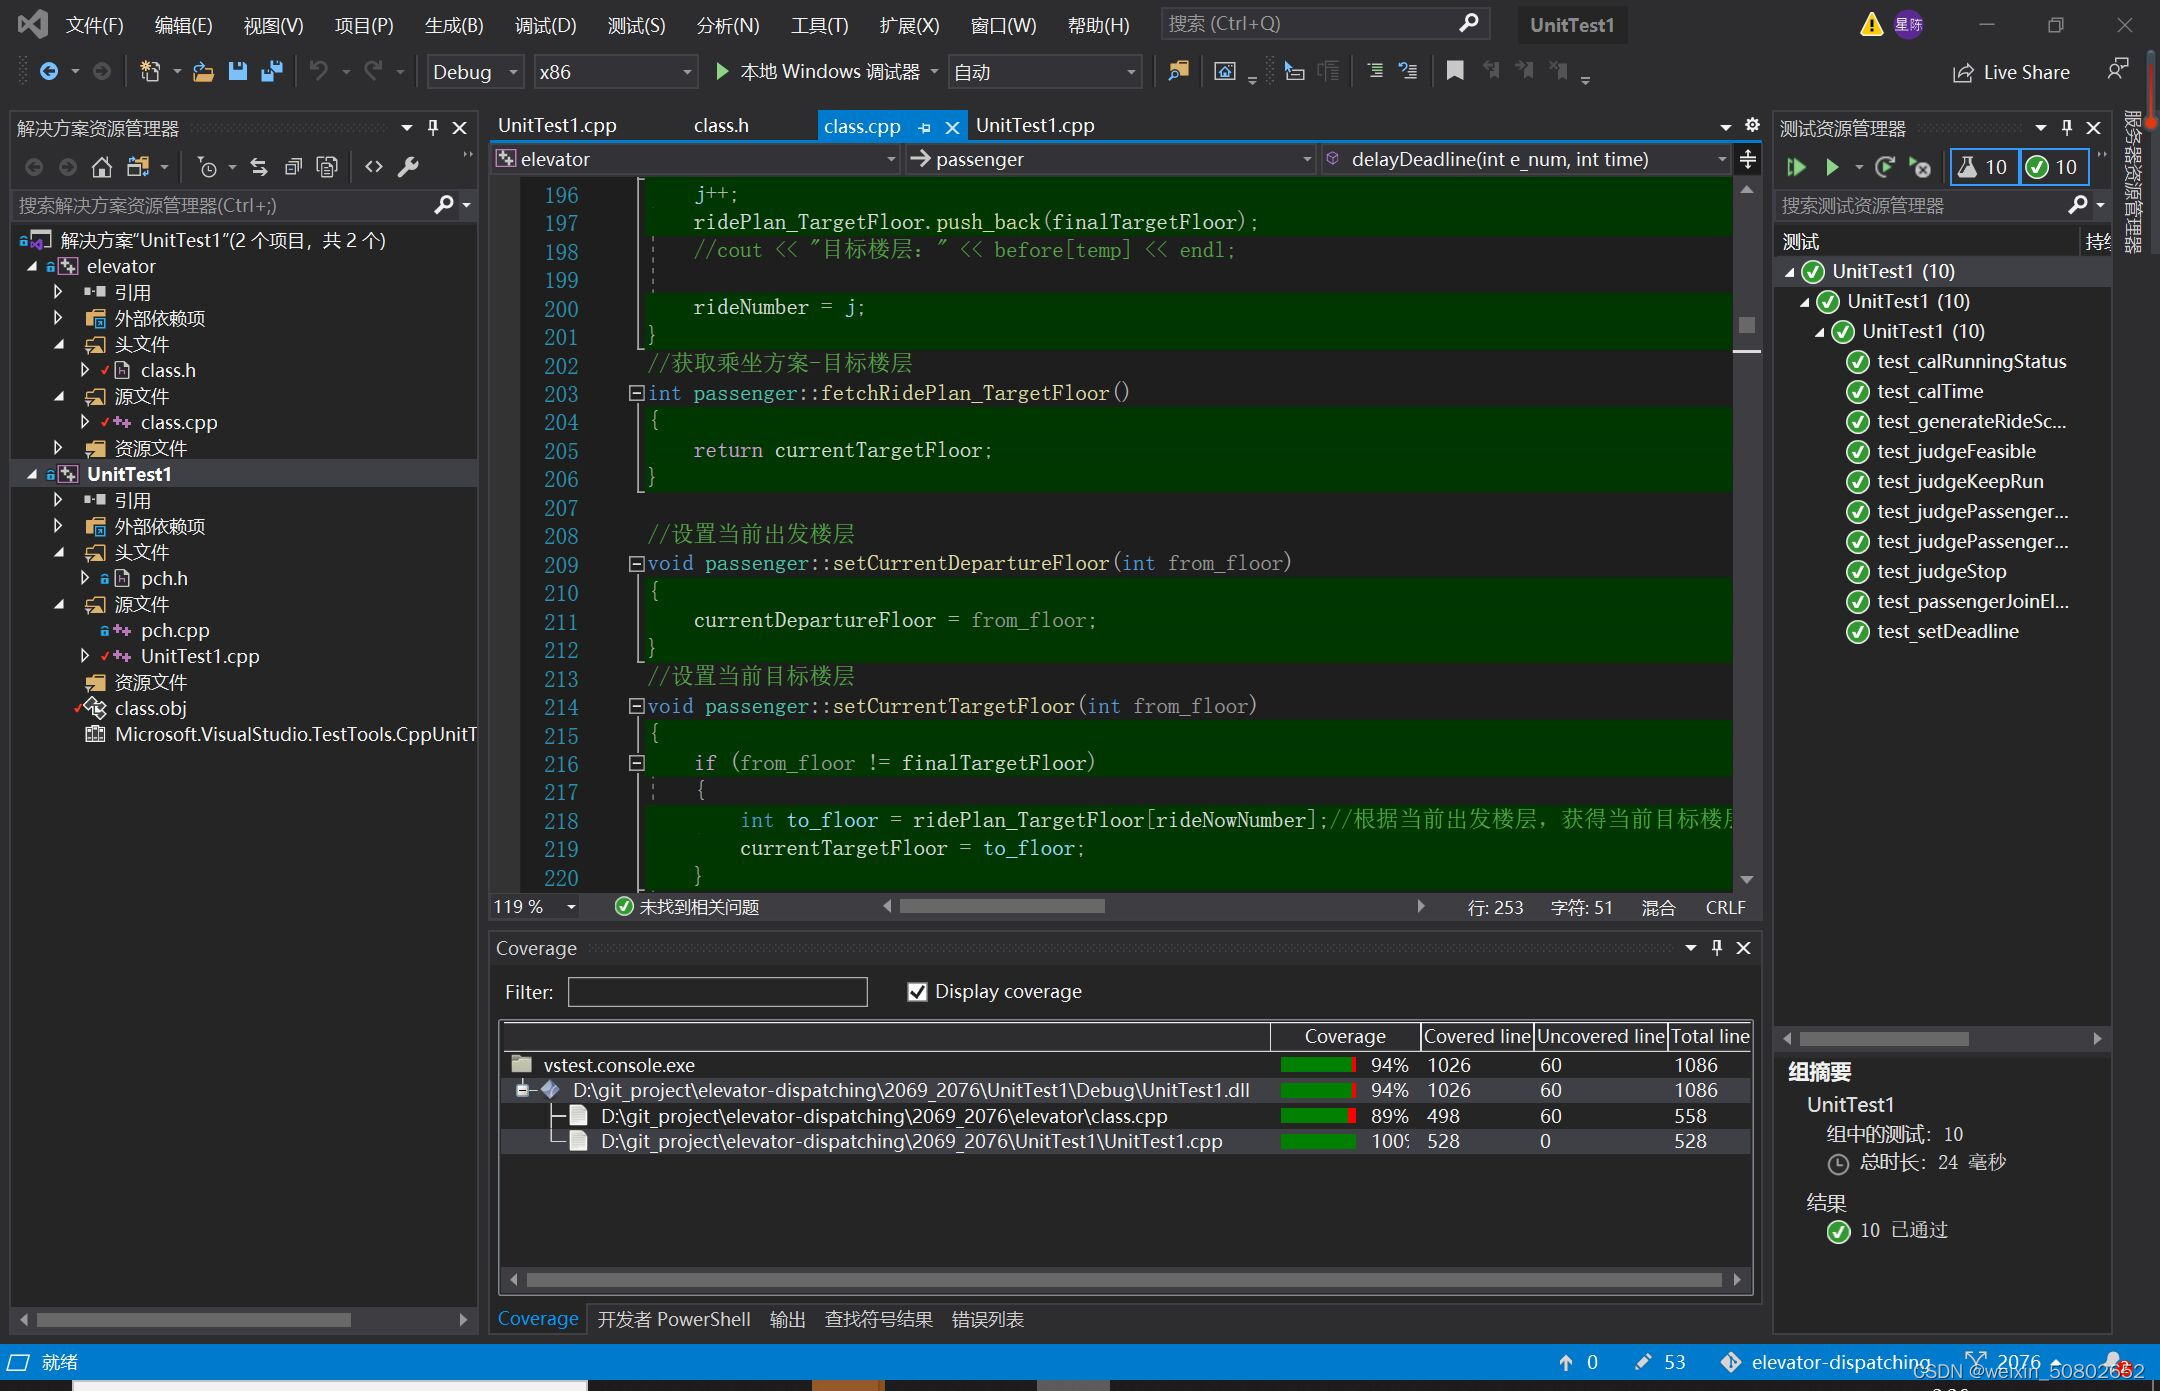
Task: Click the coverage Filter input field
Action: click(x=717, y=992)
